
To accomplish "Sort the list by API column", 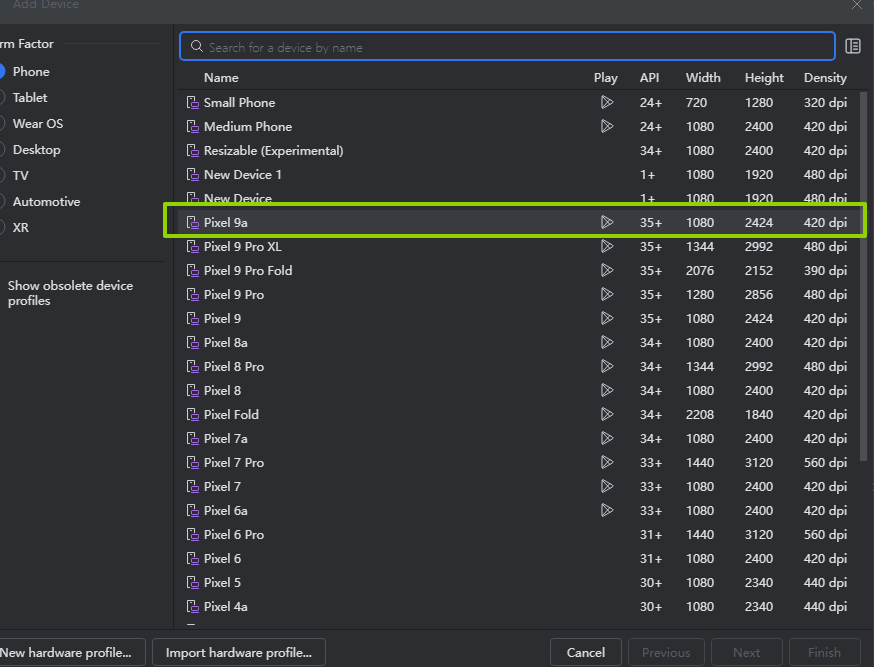I will [649, 78].
